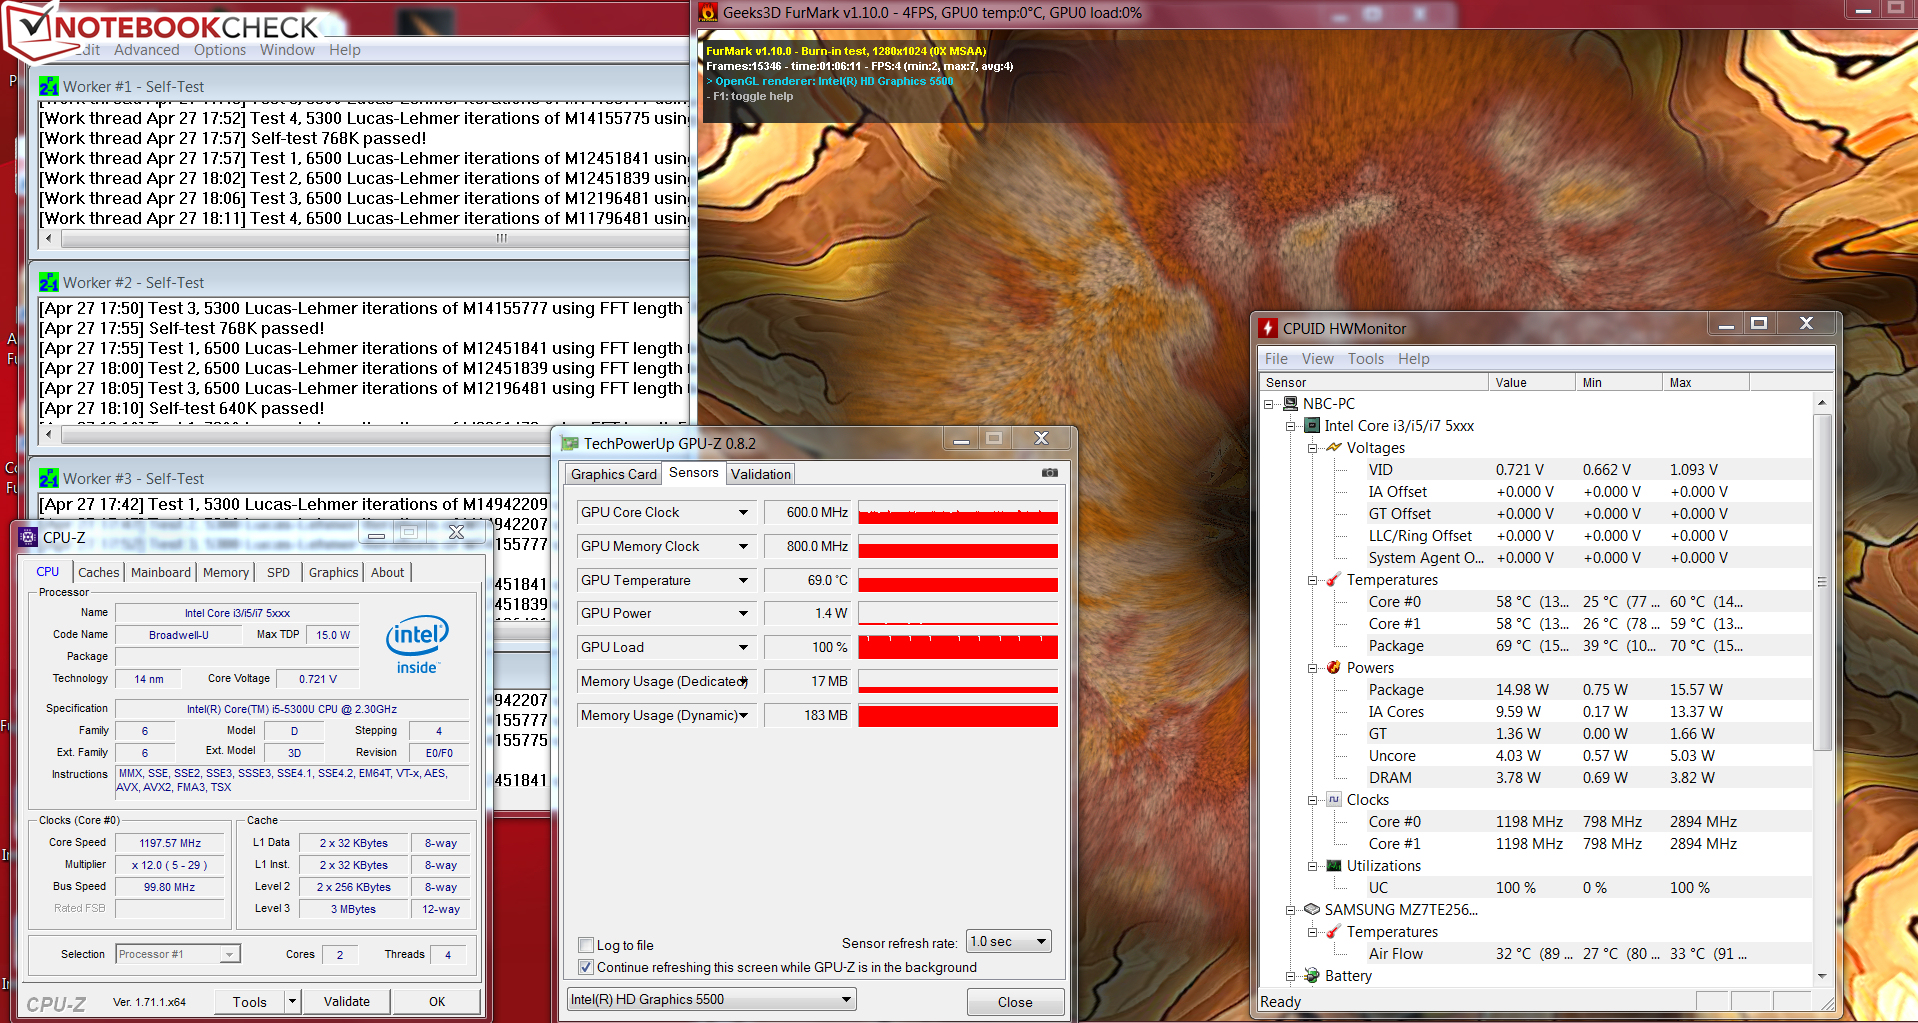
Task: Open the View menu in HWMonitor
Action: (x=1317, y=359)
